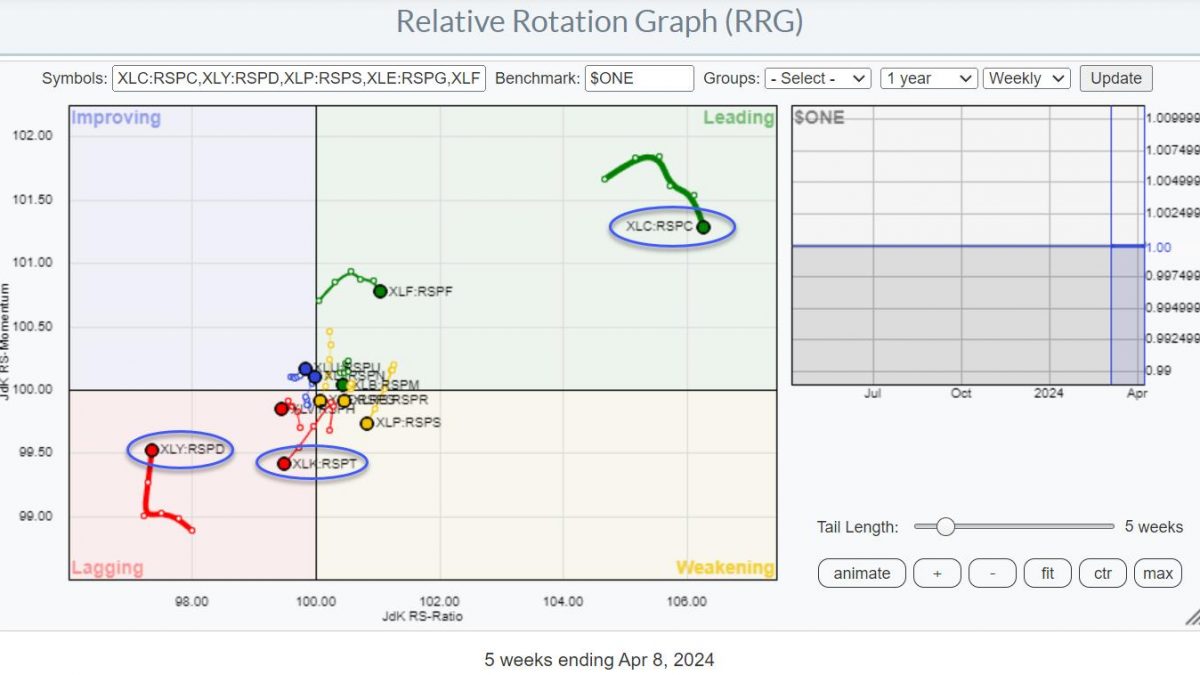Click the Leading quadrant label
Screen dimensions: 1200x675
738,118
